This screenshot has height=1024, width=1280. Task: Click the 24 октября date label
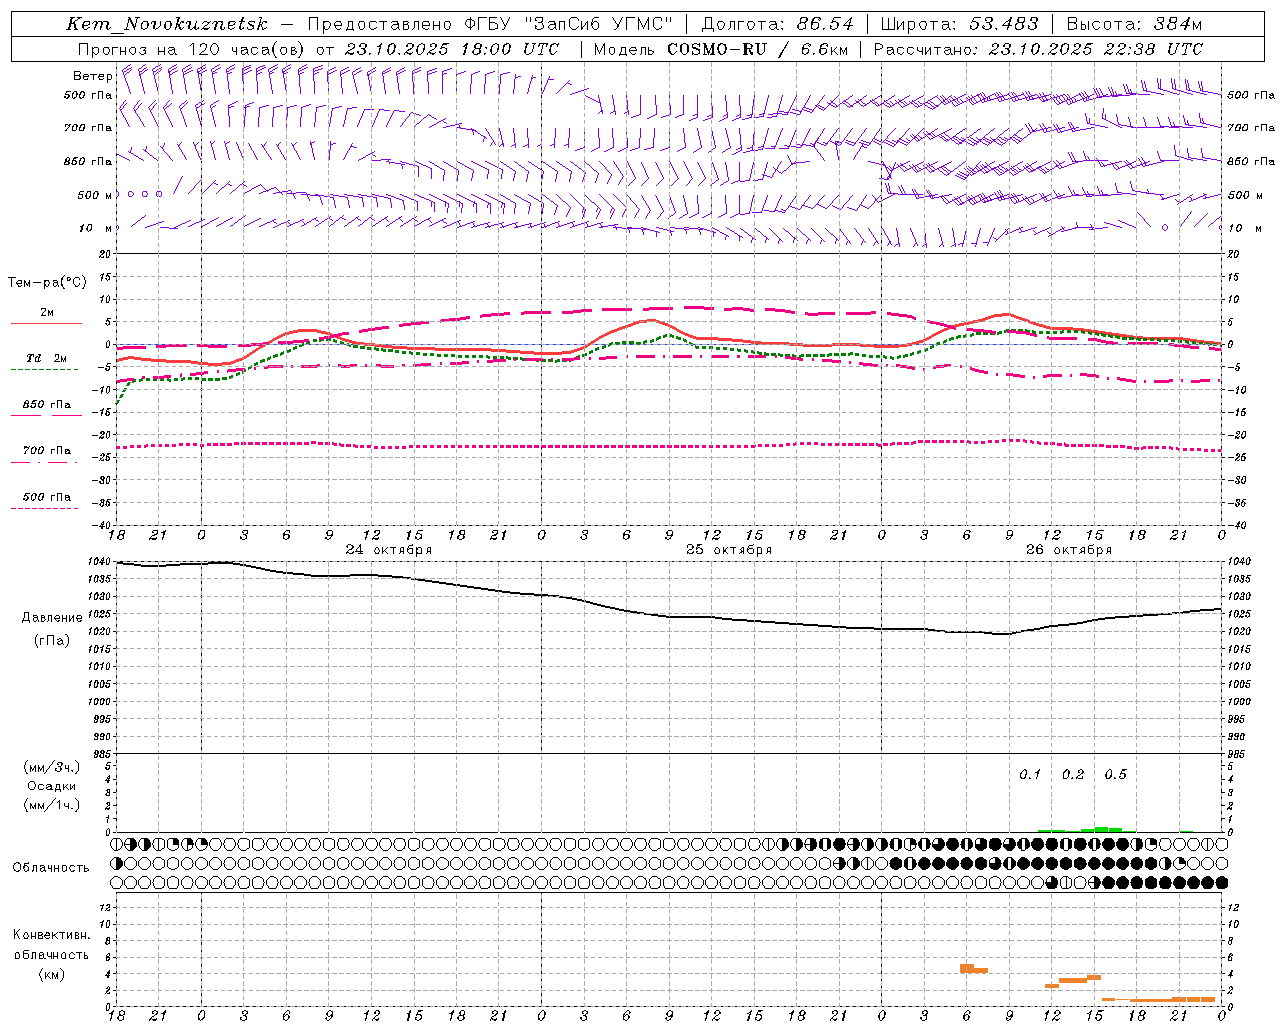[389, 549]
